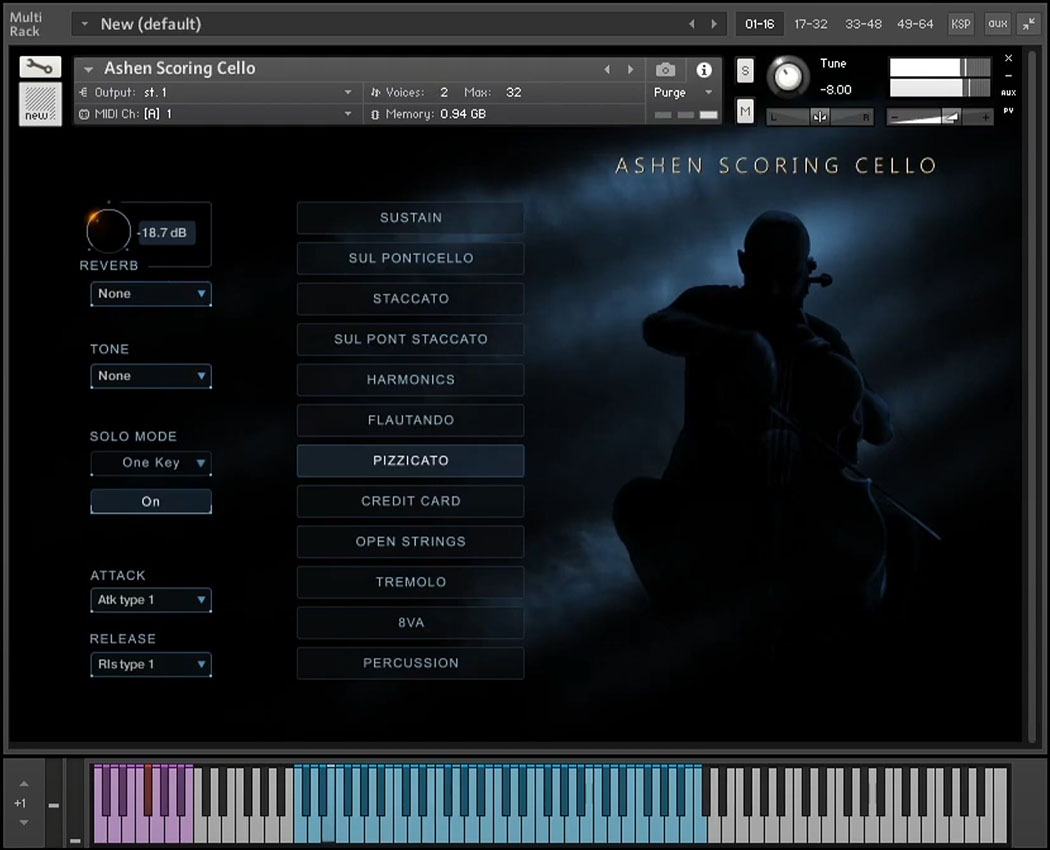Solo the instrument with S button

point(745,70)
